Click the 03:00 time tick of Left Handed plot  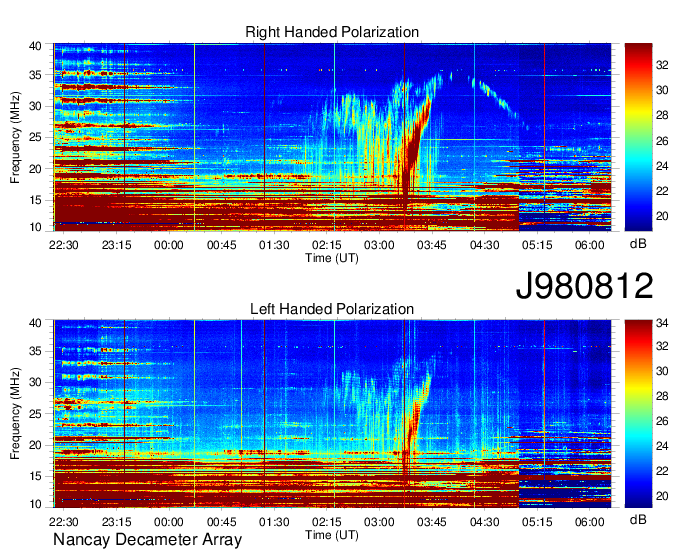379,522
